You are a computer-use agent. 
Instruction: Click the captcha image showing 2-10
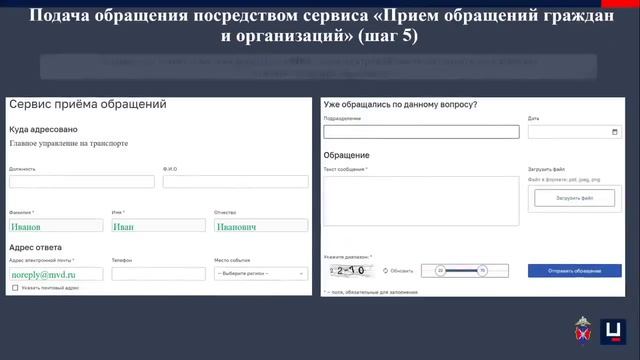point(351,271)
